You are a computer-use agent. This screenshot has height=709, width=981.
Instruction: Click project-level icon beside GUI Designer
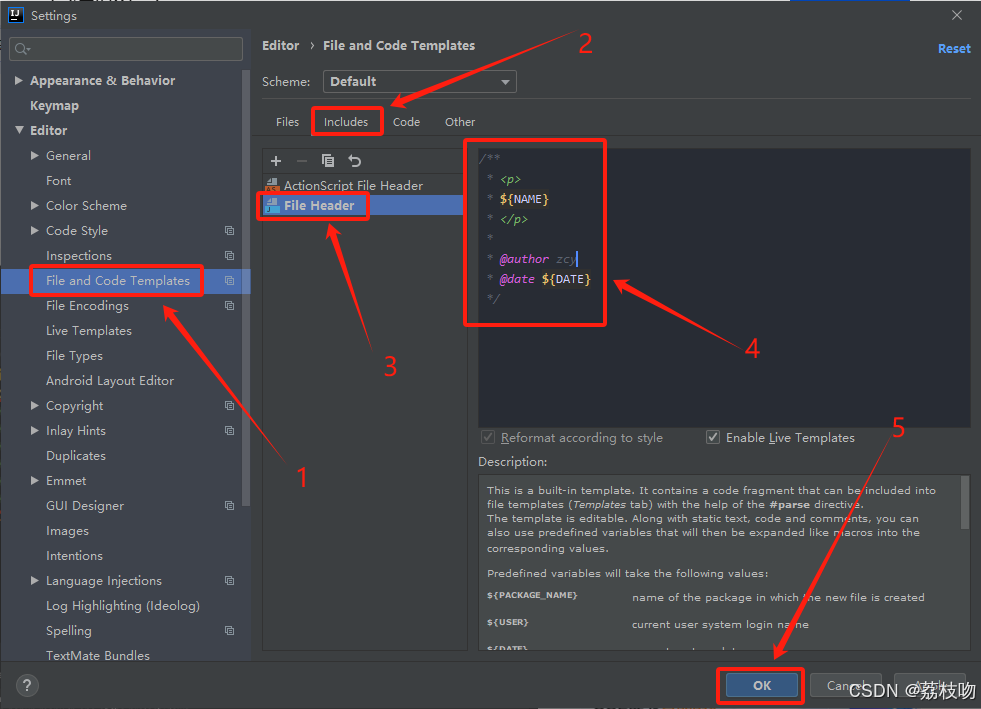pos(230,506)
